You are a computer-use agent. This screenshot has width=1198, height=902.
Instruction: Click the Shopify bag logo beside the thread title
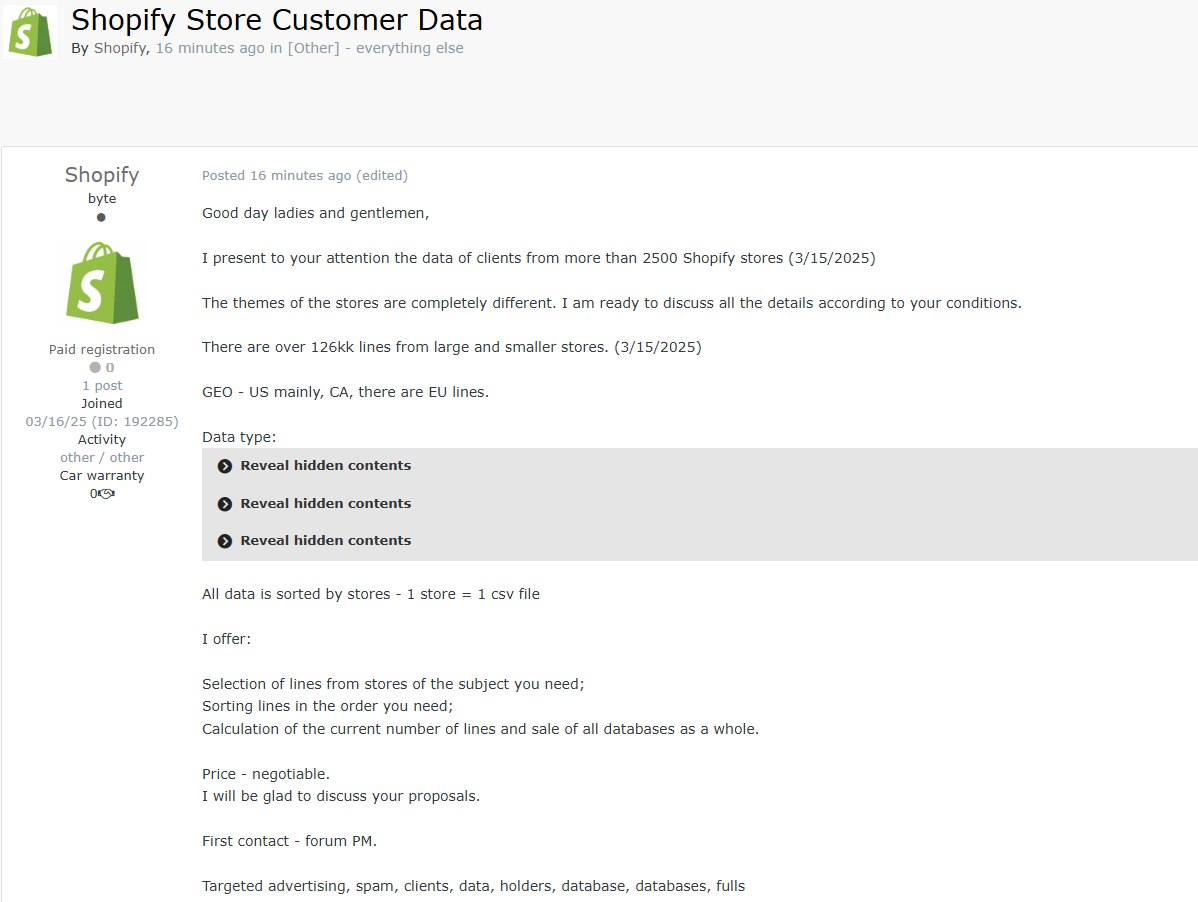click(x=30, y=31)
